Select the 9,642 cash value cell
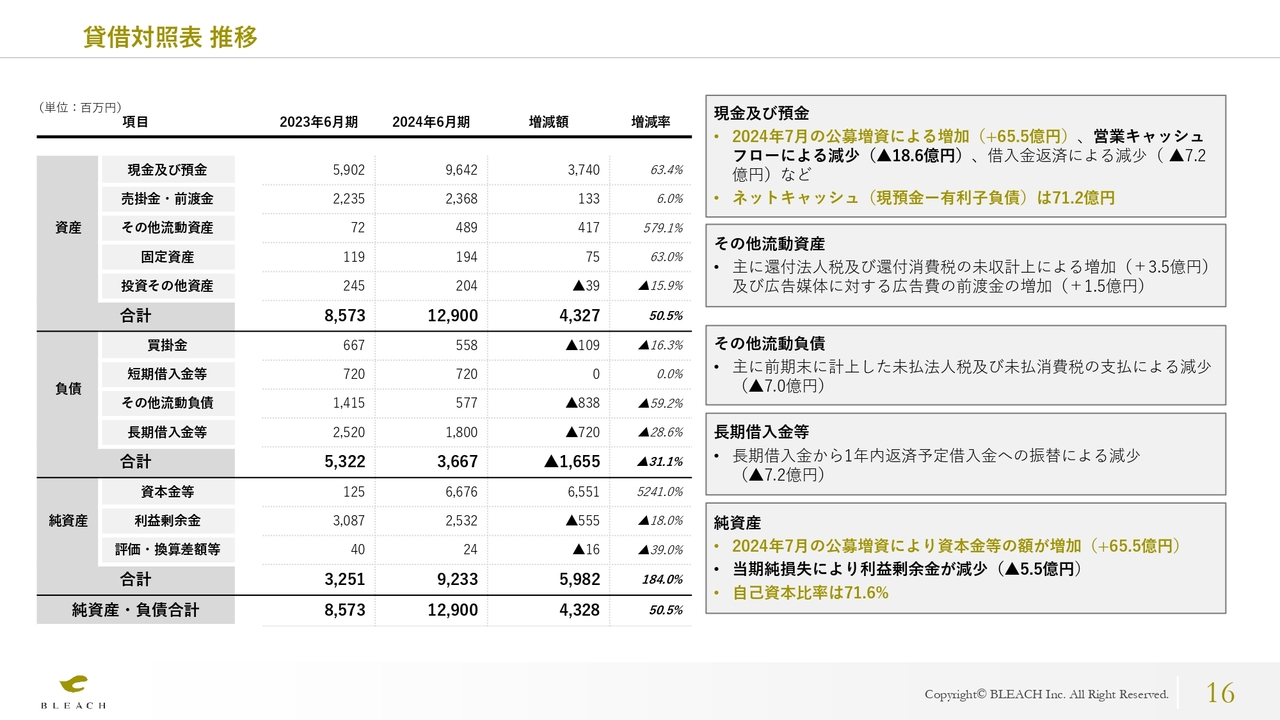 click(461, 170)
